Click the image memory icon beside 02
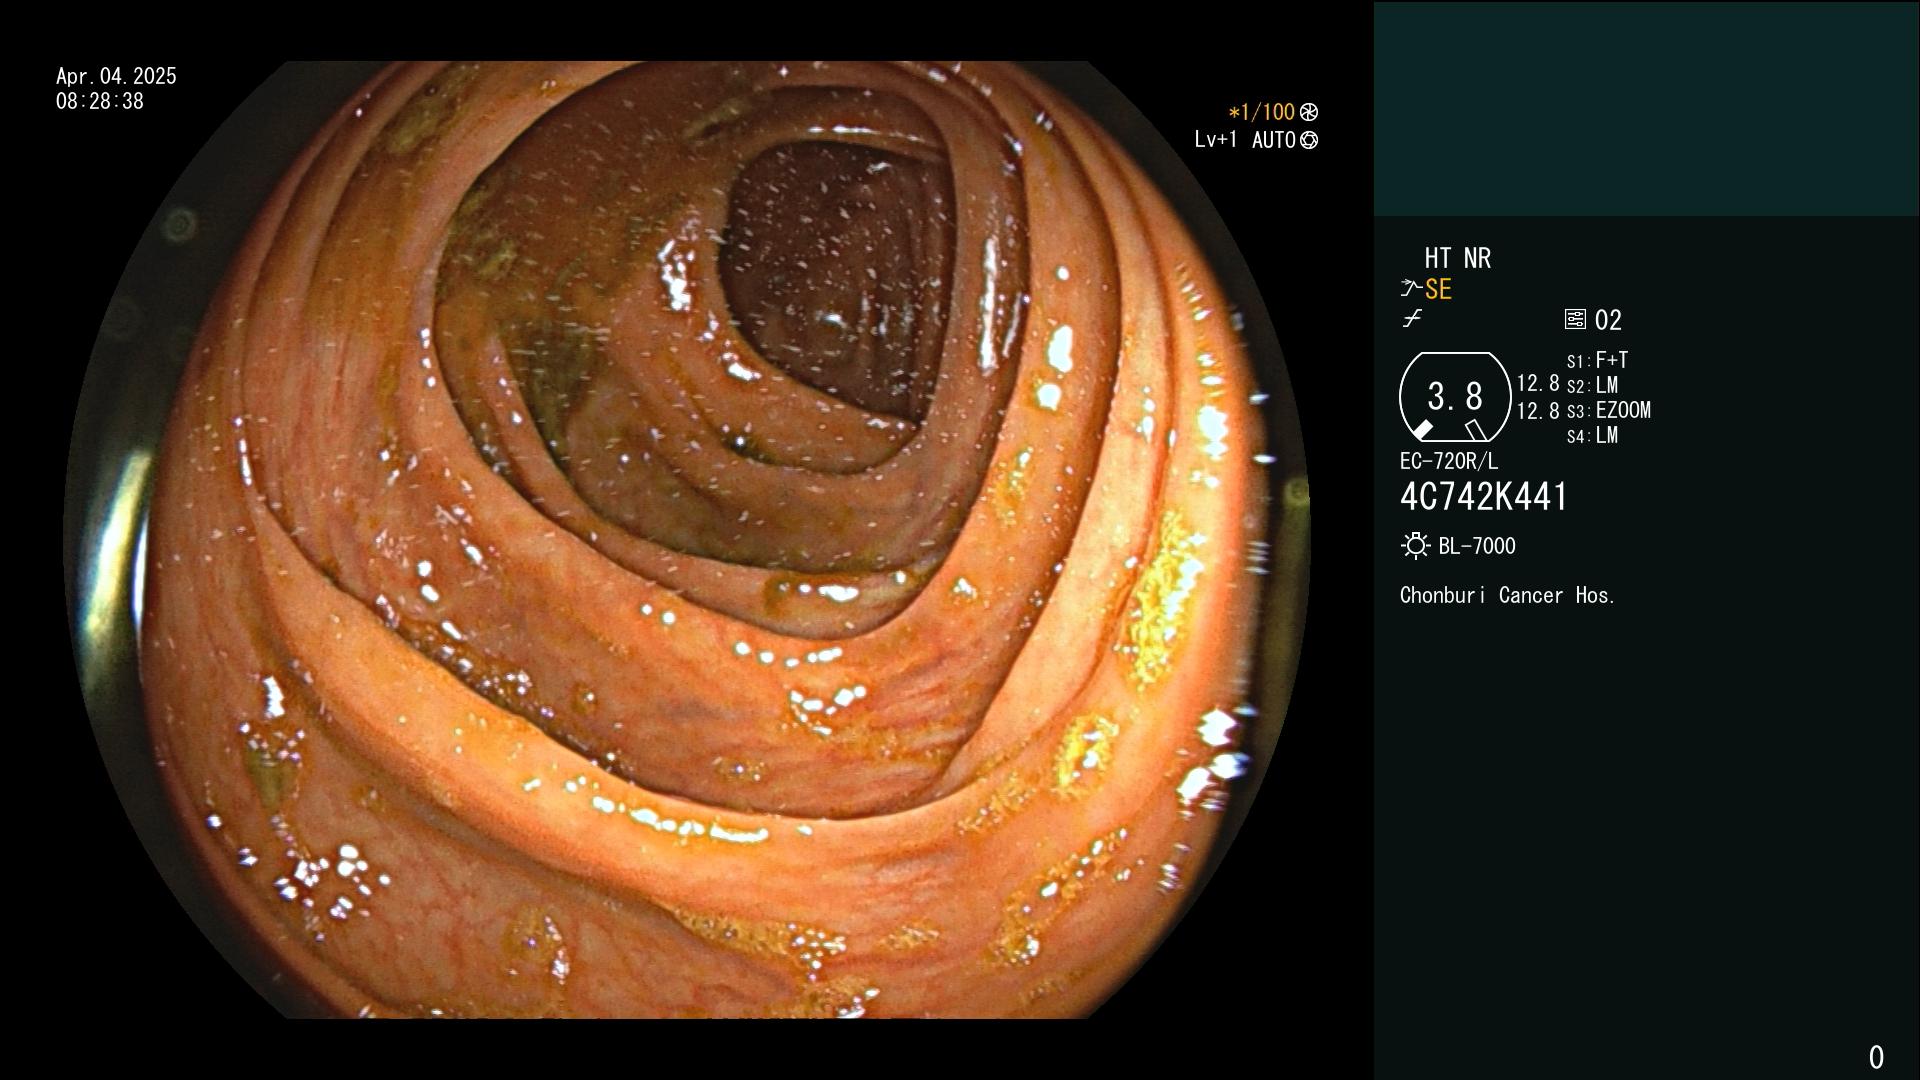The image size is (1920, 1080). pos(1575,319)
